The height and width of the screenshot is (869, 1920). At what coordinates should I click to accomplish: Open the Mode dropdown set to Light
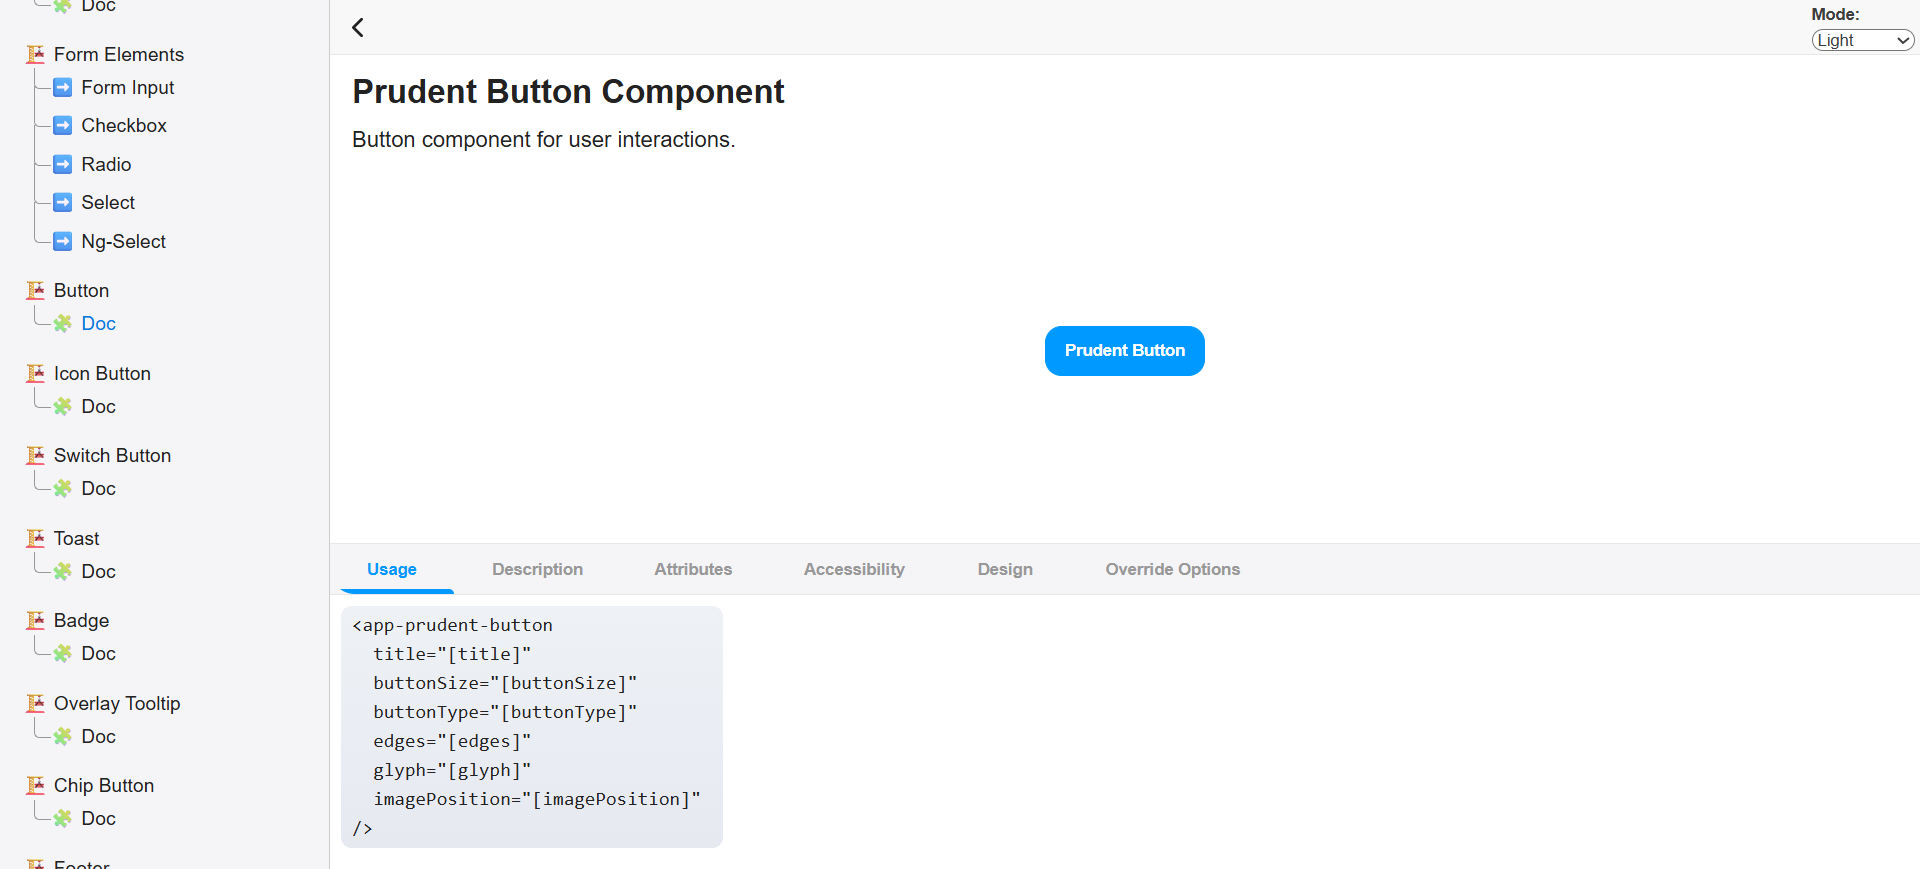coord(1863,40)
